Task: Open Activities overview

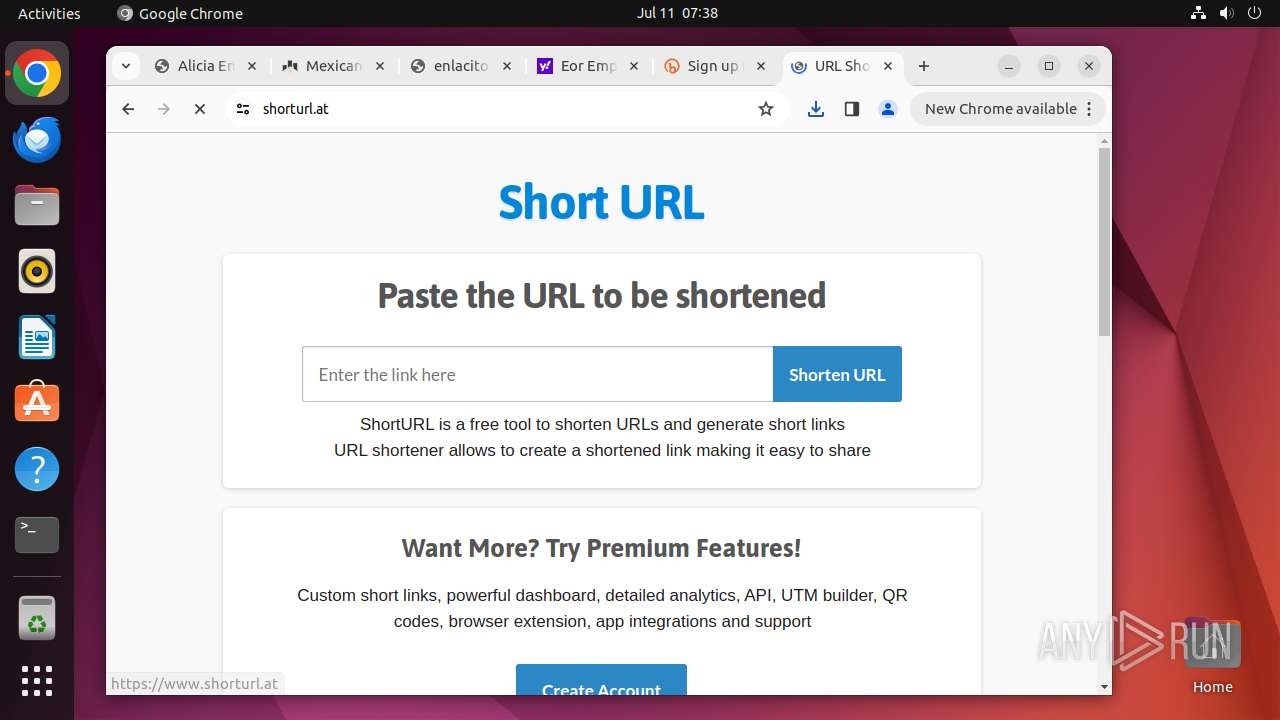Action: pos(49,13)
